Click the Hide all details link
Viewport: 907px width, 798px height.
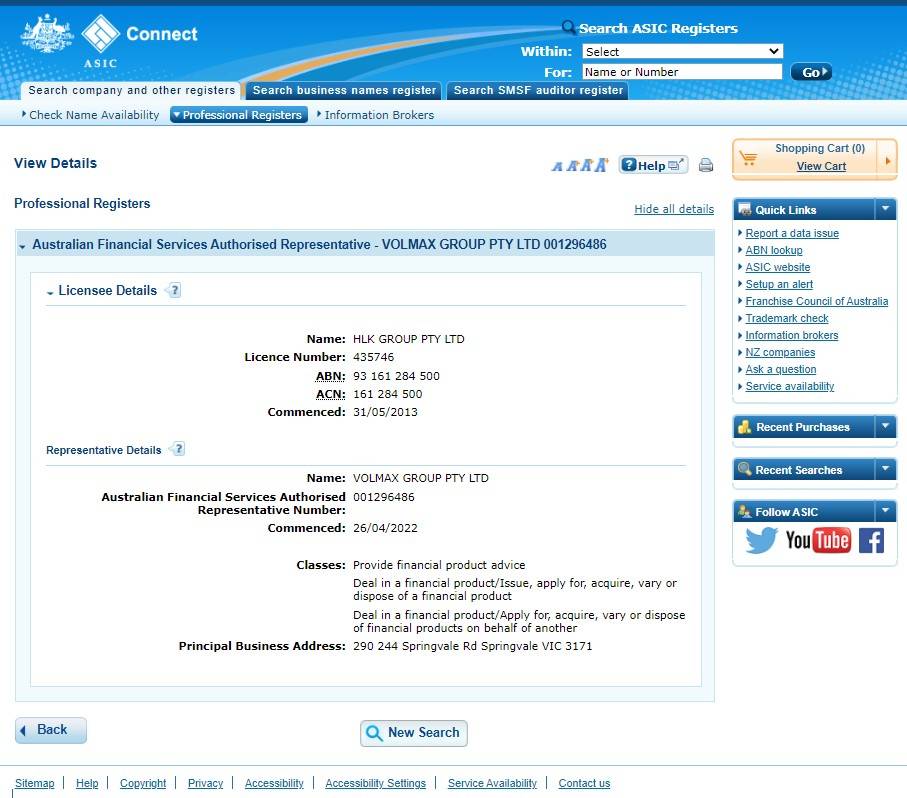(x=673, y=209)
